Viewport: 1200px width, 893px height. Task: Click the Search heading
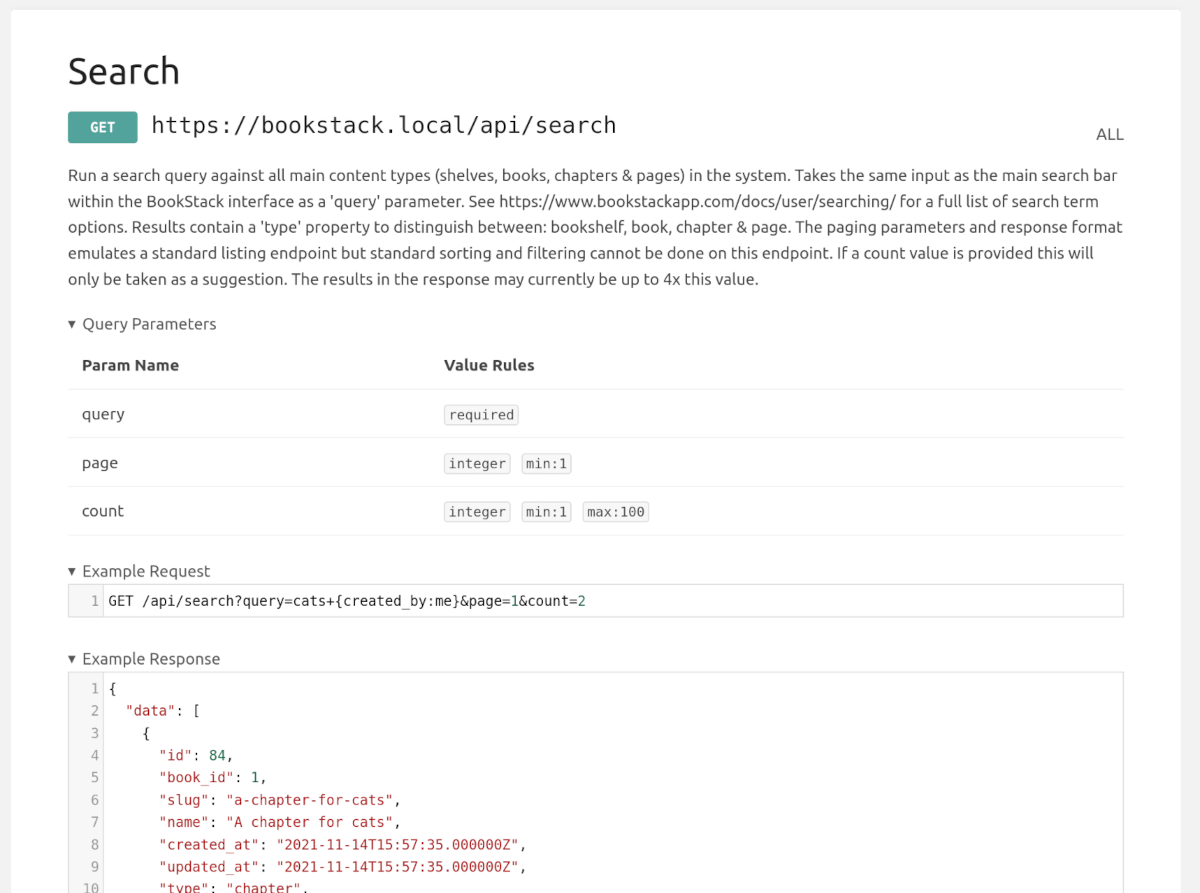click(x=124, y=71)
